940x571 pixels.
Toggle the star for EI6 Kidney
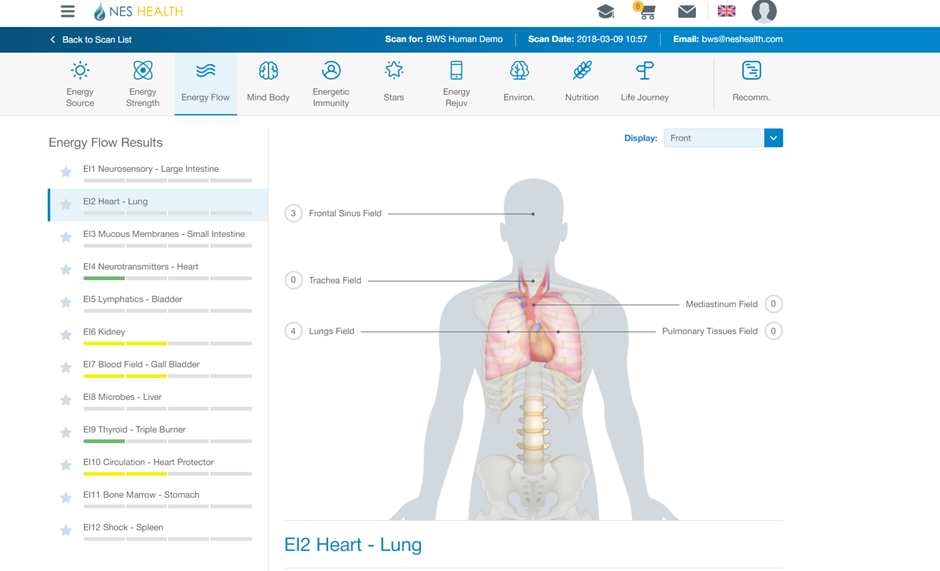(66, 335)
